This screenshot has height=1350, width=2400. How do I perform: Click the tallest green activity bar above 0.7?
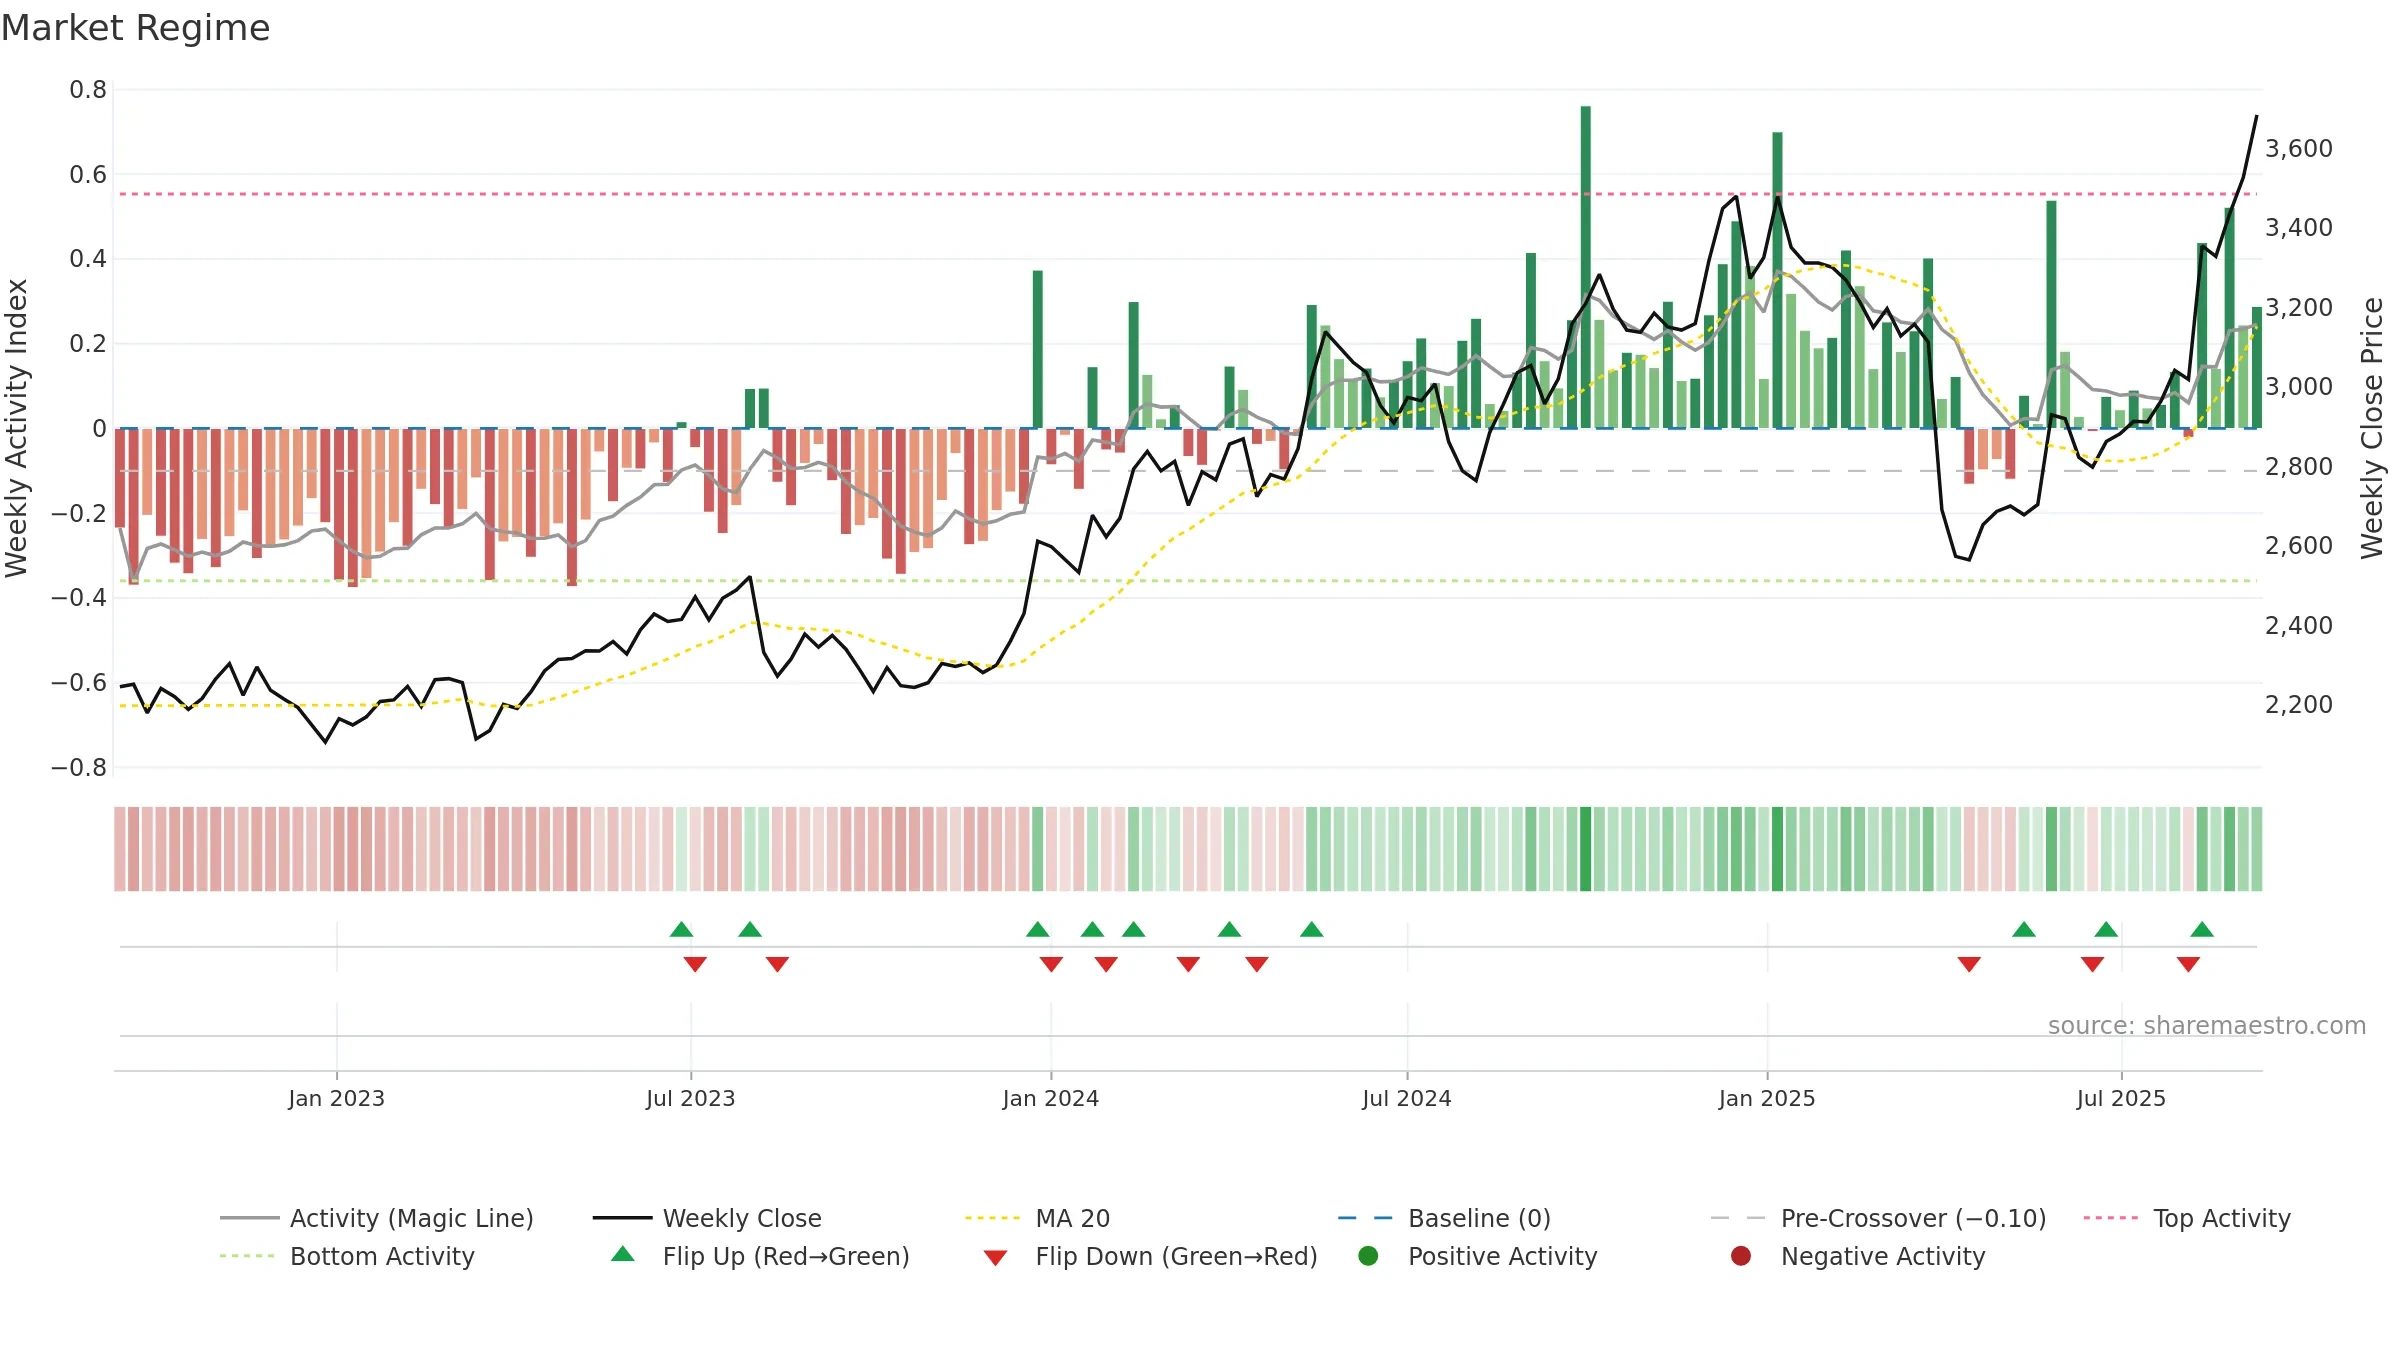click(1585, 267)
